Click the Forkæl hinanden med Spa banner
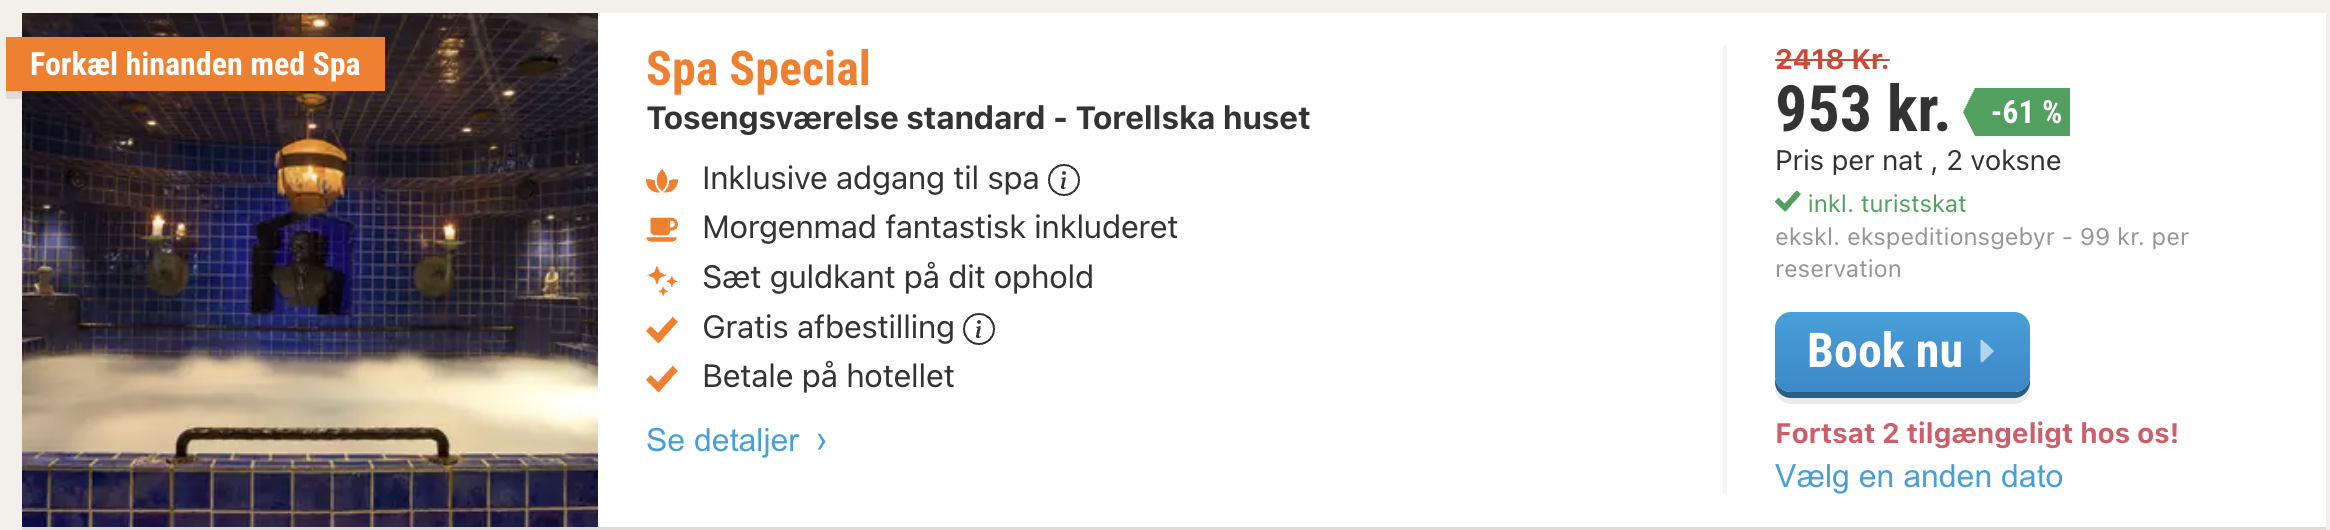Screen dimensions: 2330x530 point(195,64)
